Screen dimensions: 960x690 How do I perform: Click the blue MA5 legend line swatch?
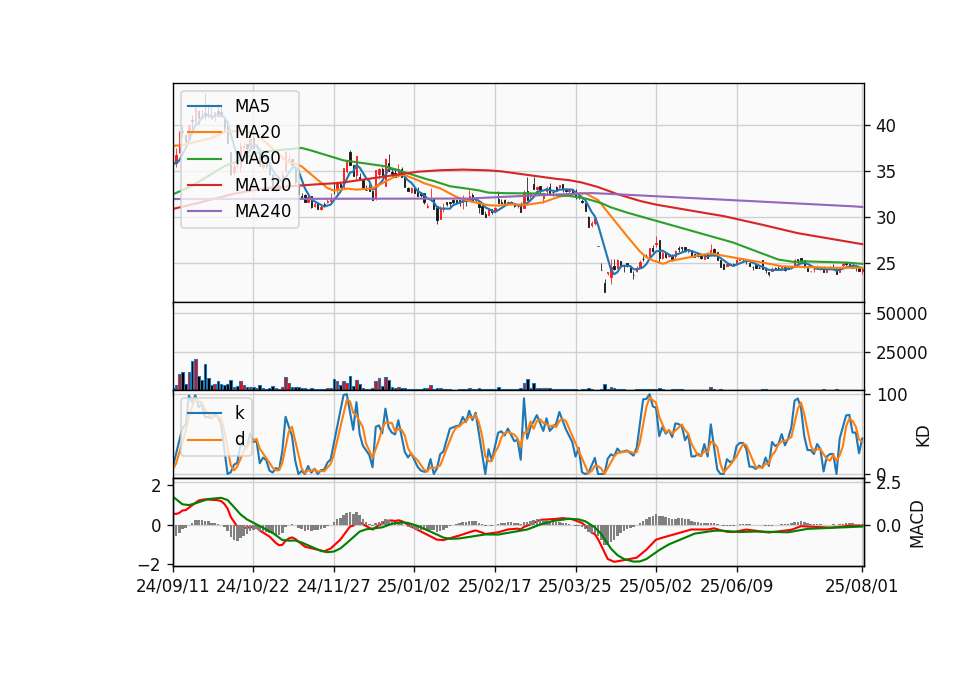pos(204,106)
